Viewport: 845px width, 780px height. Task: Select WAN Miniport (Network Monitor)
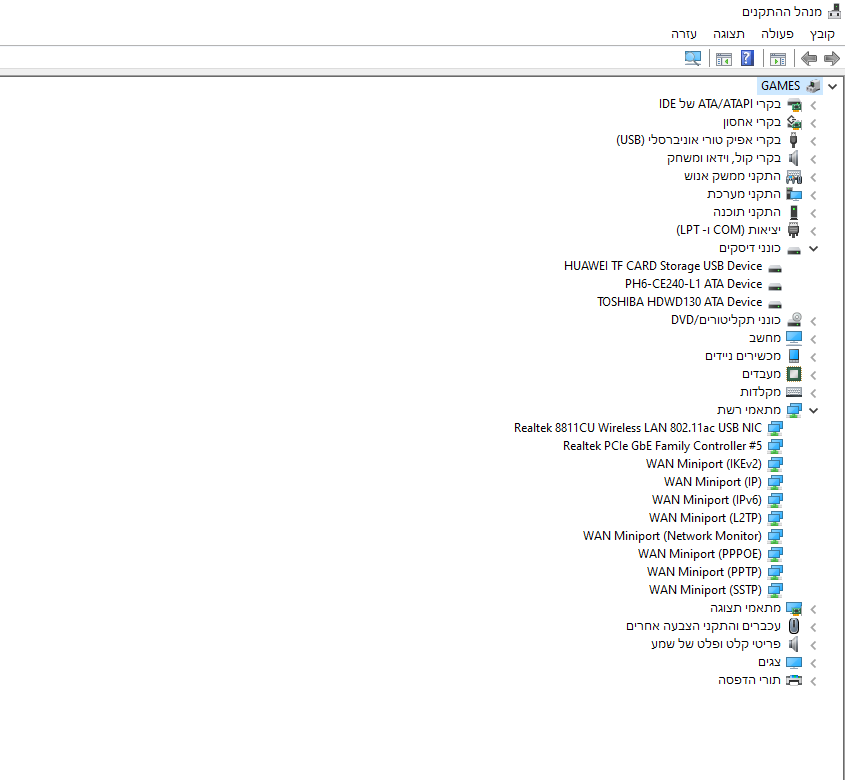673,536
